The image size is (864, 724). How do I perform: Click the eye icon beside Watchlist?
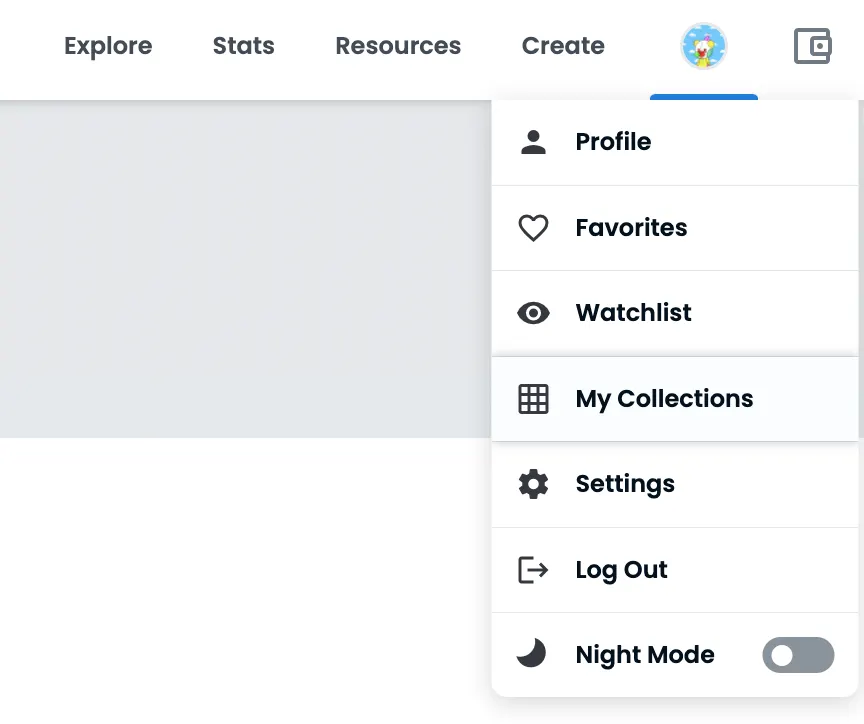(533, 313)
